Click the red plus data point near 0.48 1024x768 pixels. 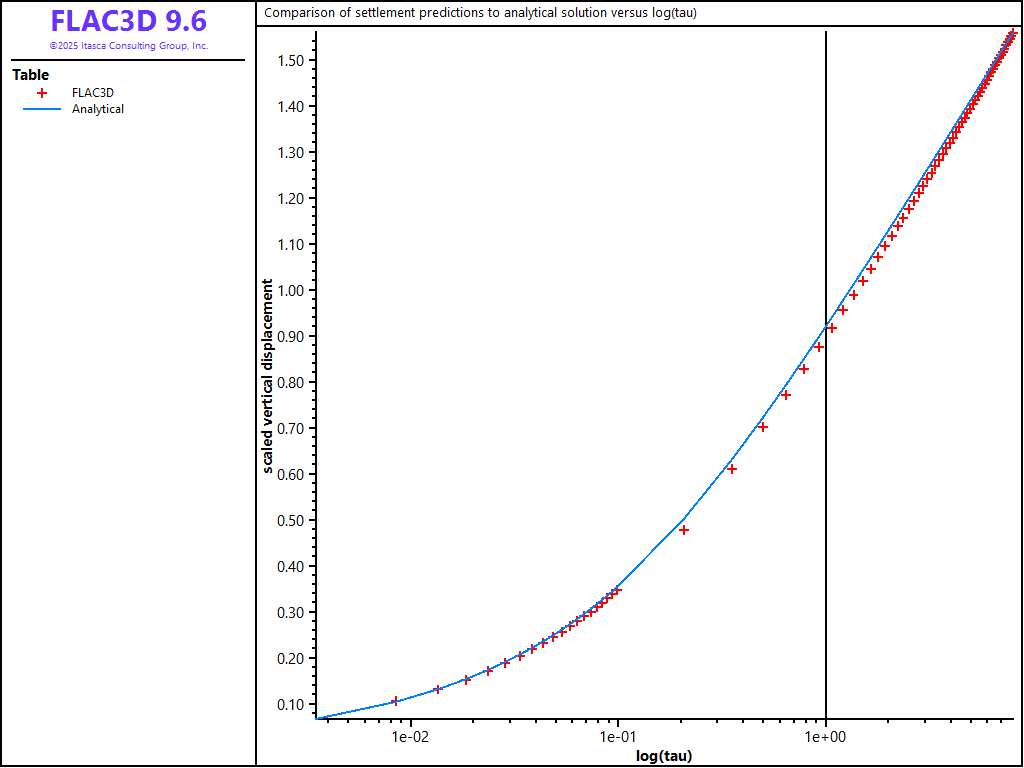pos(684,530)
